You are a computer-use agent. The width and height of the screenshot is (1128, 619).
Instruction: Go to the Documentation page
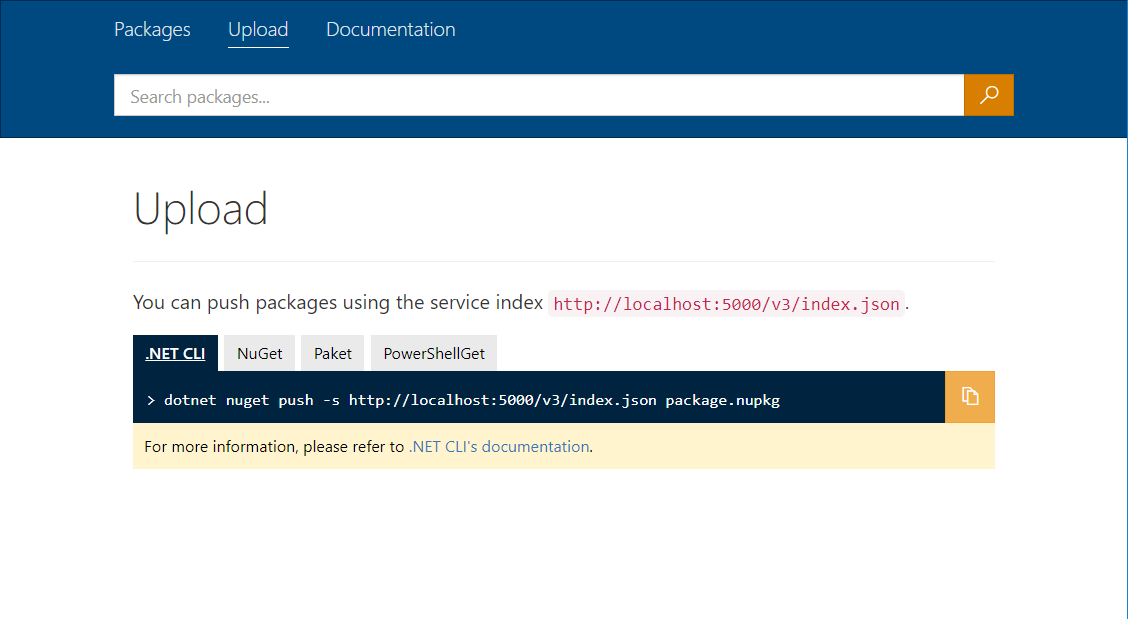(391, 30)
